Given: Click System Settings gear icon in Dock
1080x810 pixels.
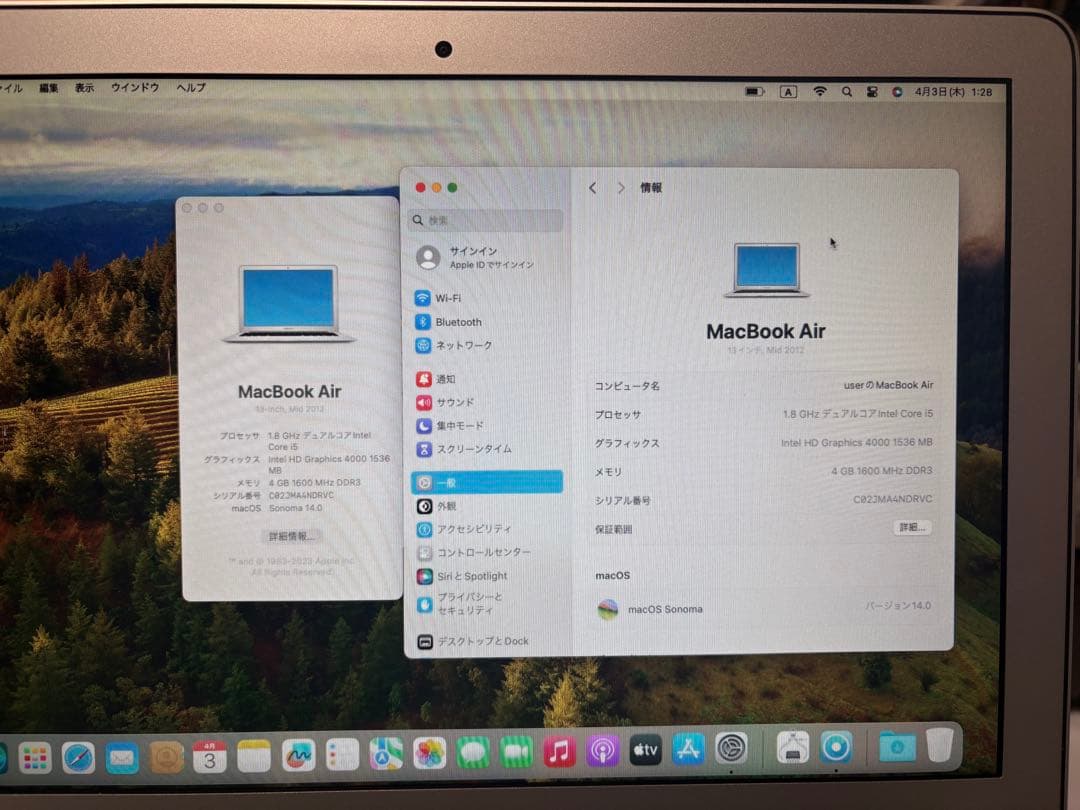Looking at the screenshot, I should (731, 748).
